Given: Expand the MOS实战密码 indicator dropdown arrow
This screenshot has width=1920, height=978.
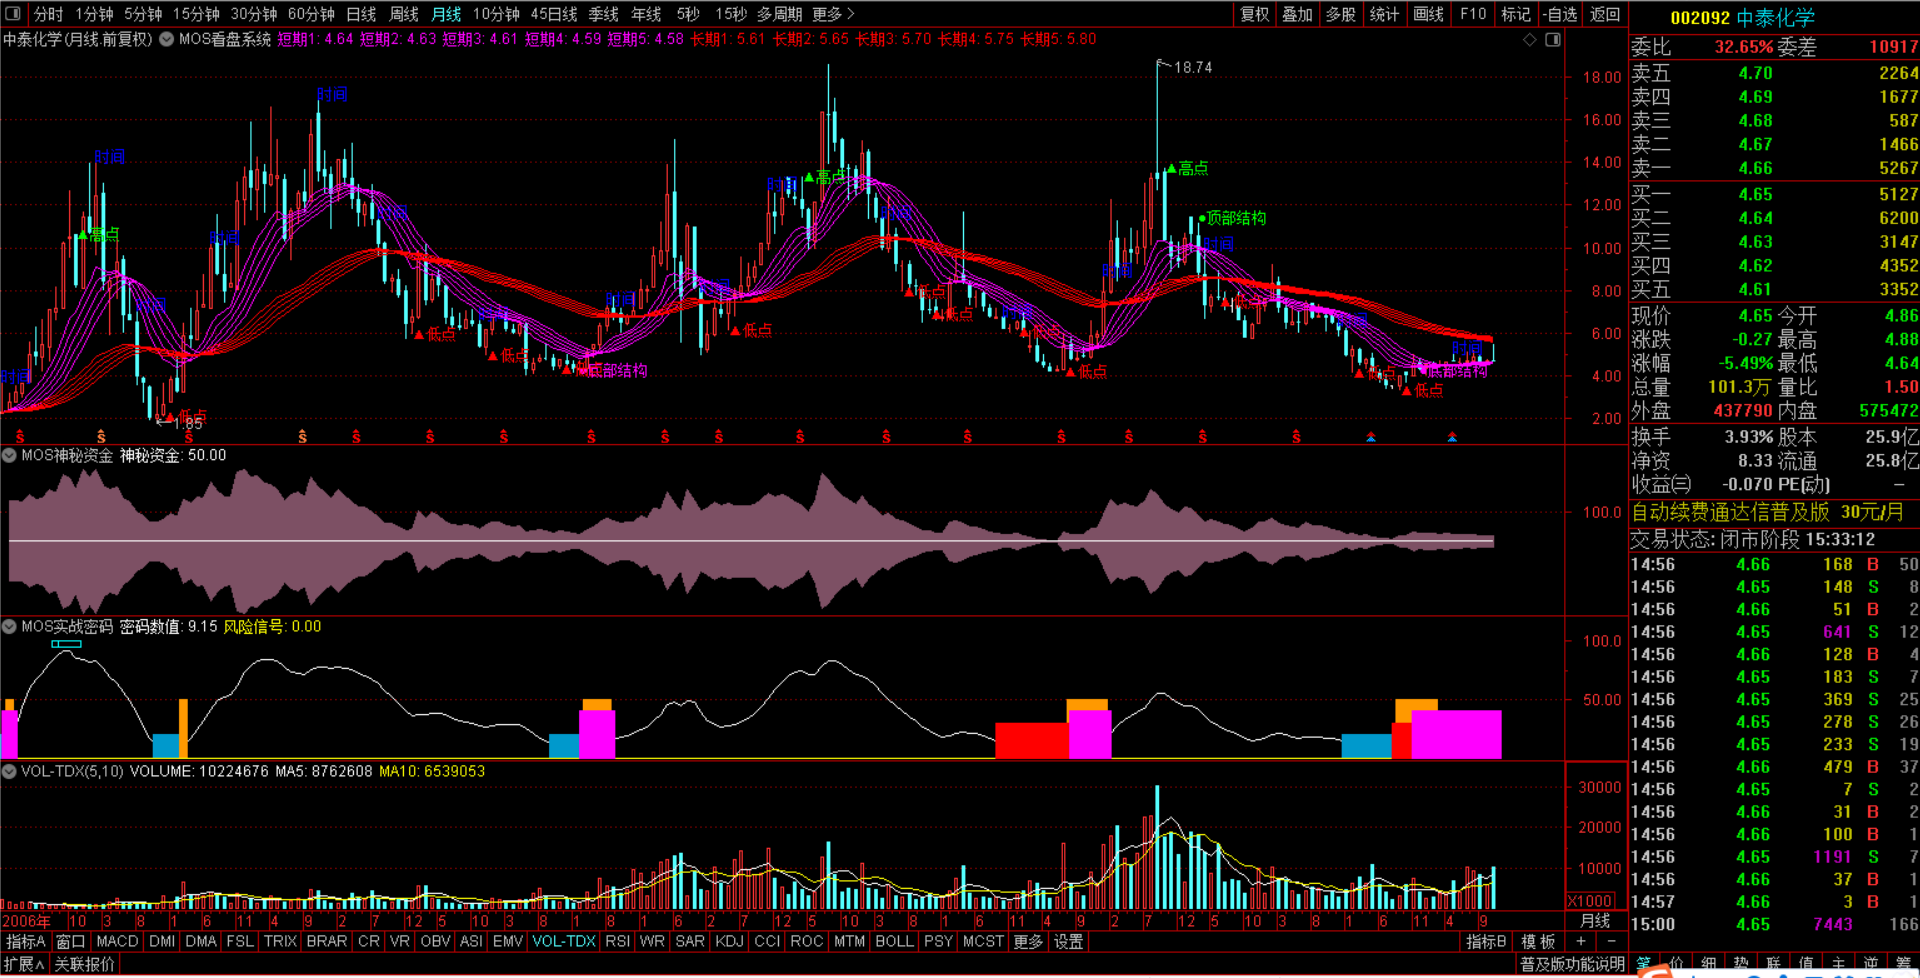Looking at the screenshot, I should [x=9, y=627].
